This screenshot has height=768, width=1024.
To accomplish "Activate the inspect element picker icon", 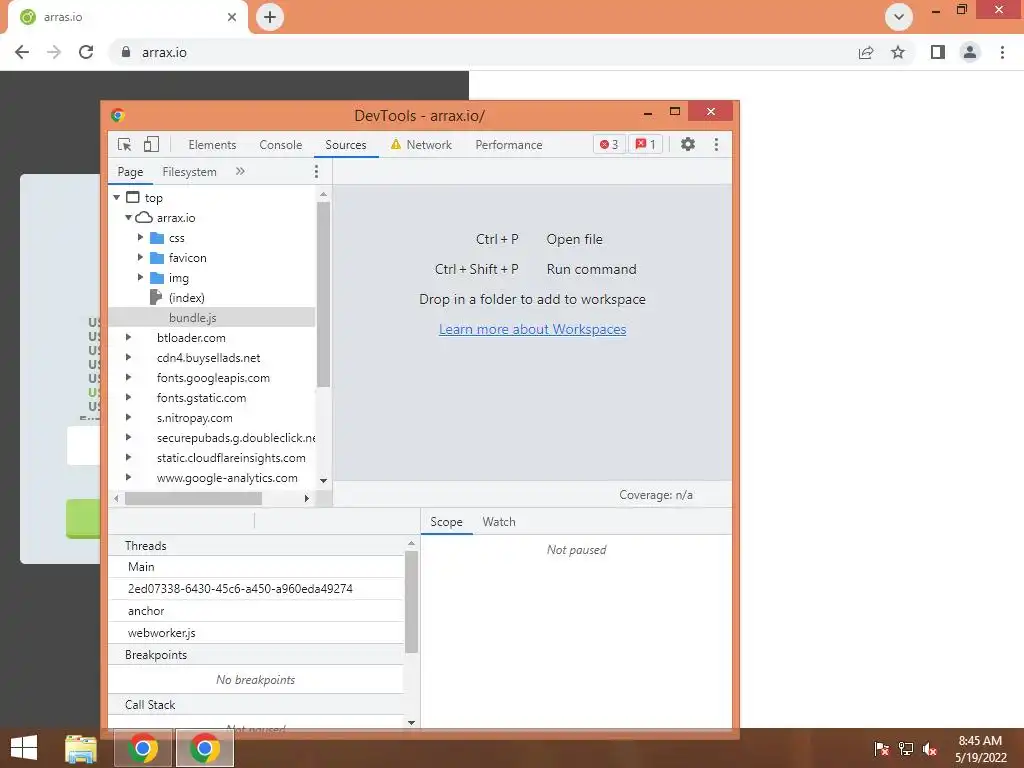I will (124, 144).
